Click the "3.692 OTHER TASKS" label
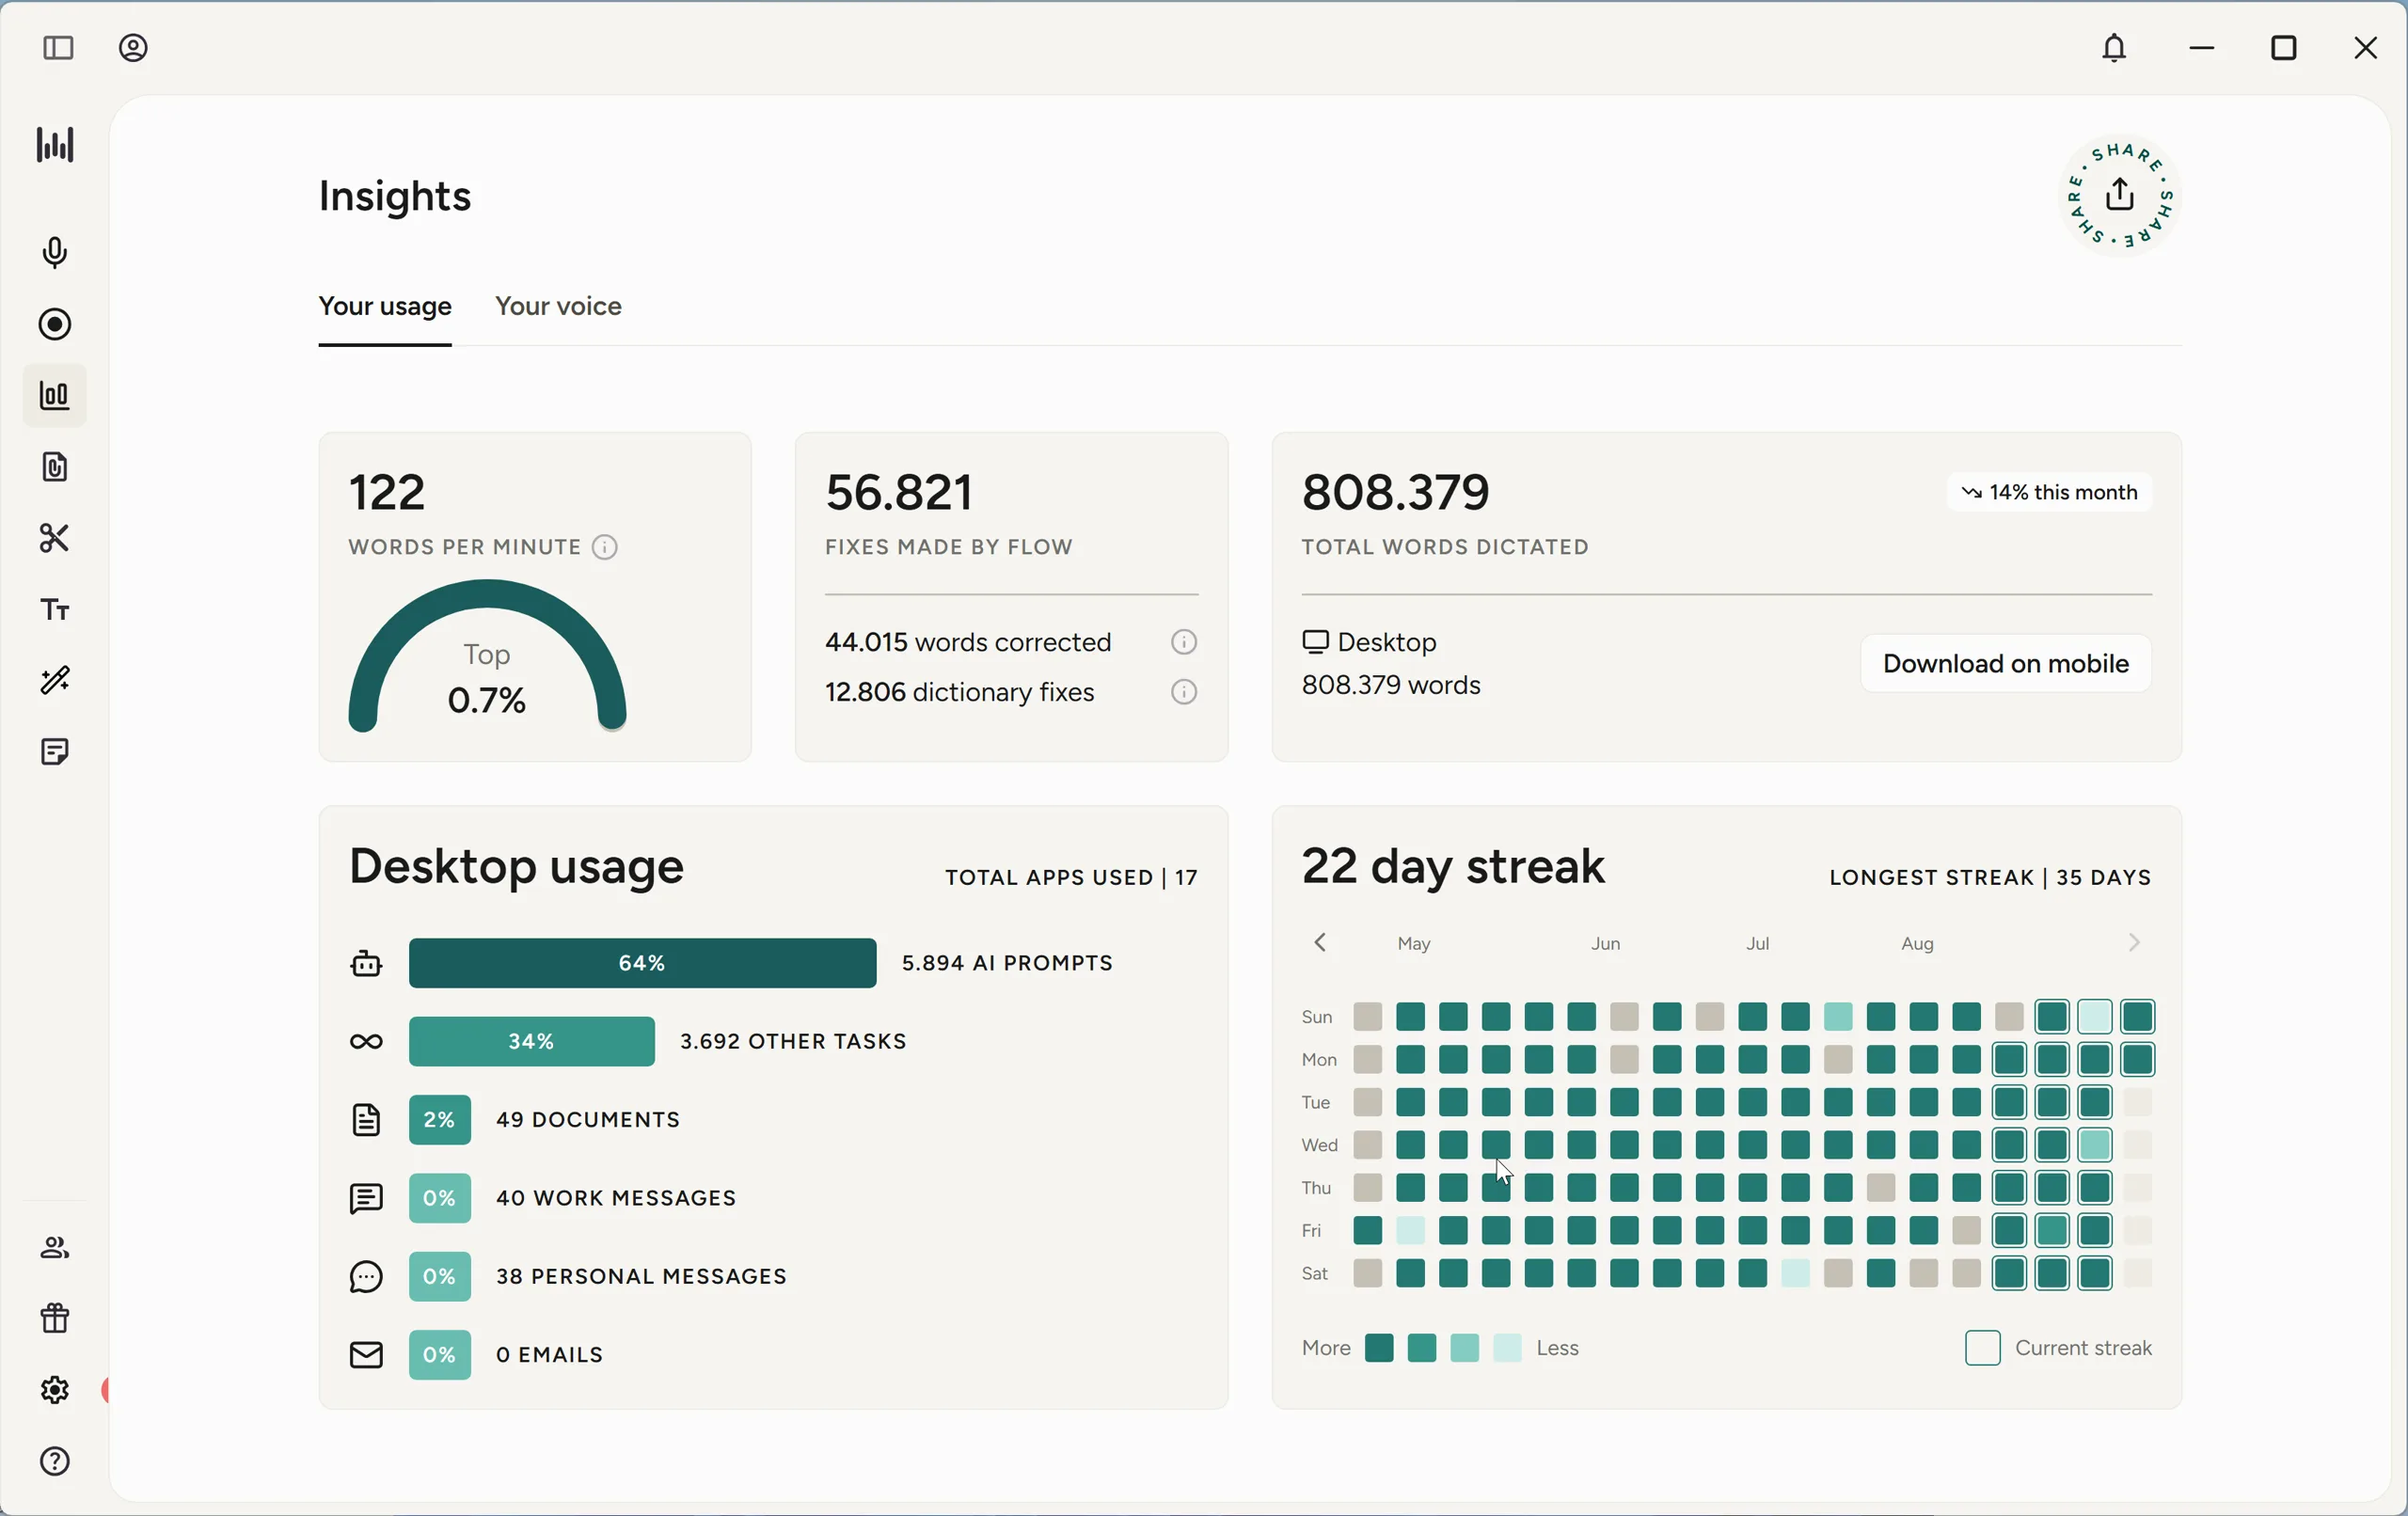The height and width of the screenshot is (1516, 2408). point(793,1042)
